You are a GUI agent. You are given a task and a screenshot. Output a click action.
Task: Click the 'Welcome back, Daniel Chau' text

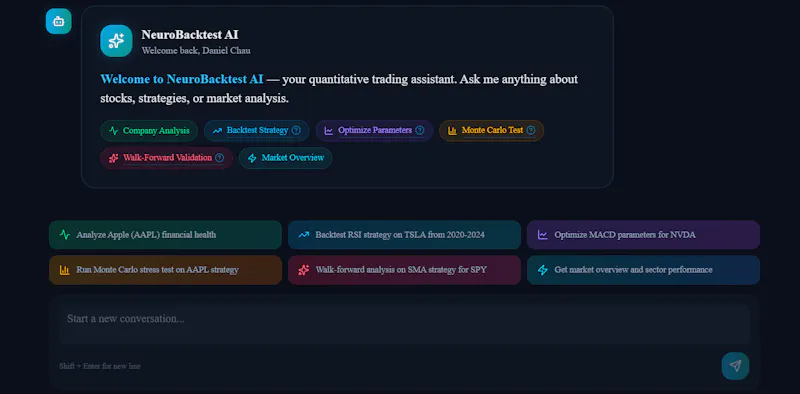196,51
